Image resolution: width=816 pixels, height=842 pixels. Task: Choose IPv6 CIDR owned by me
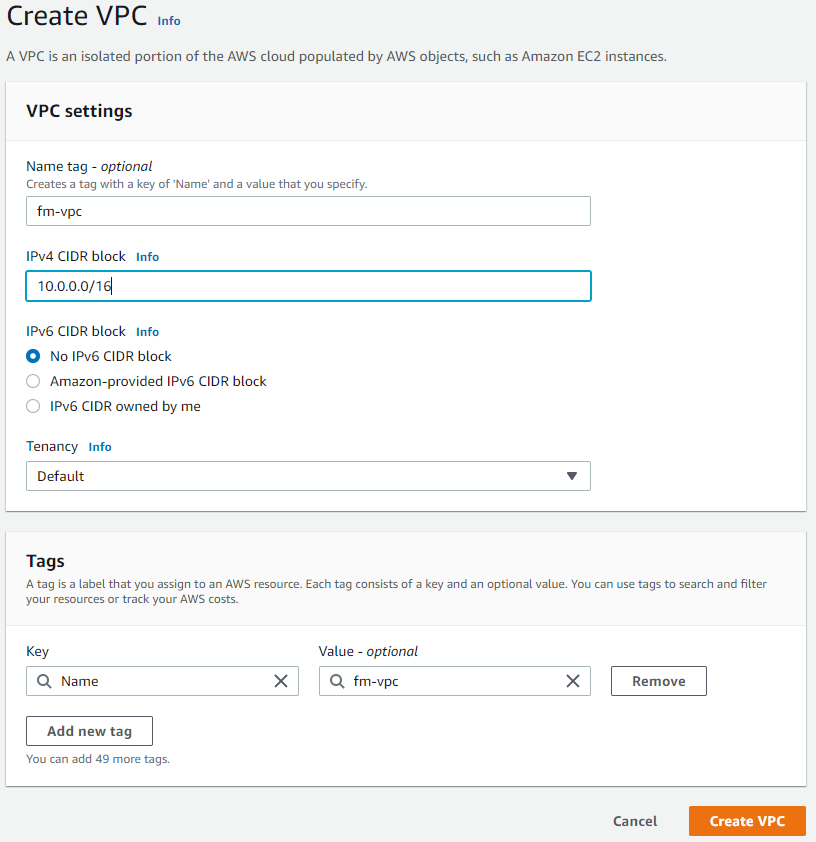[33, 406]
